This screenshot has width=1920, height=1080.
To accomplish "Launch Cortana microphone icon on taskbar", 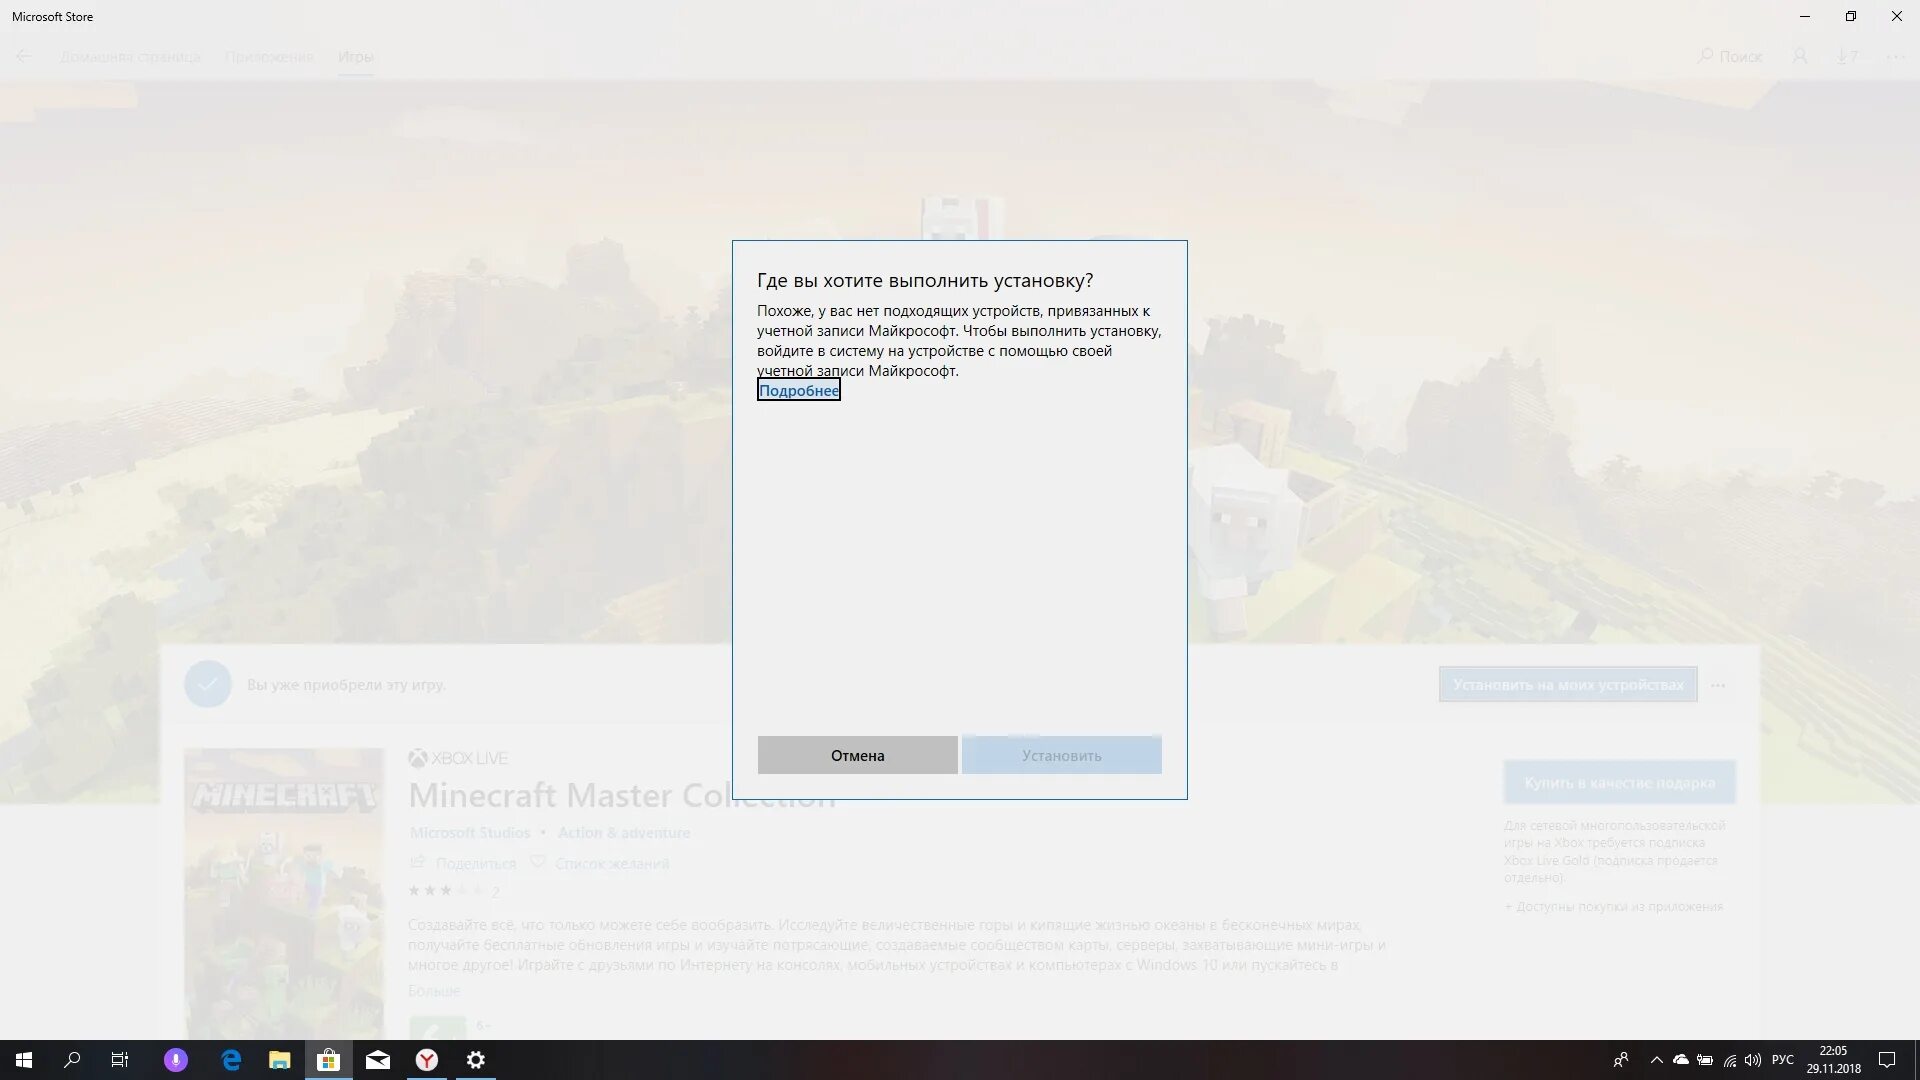I will pos(175,1060).
